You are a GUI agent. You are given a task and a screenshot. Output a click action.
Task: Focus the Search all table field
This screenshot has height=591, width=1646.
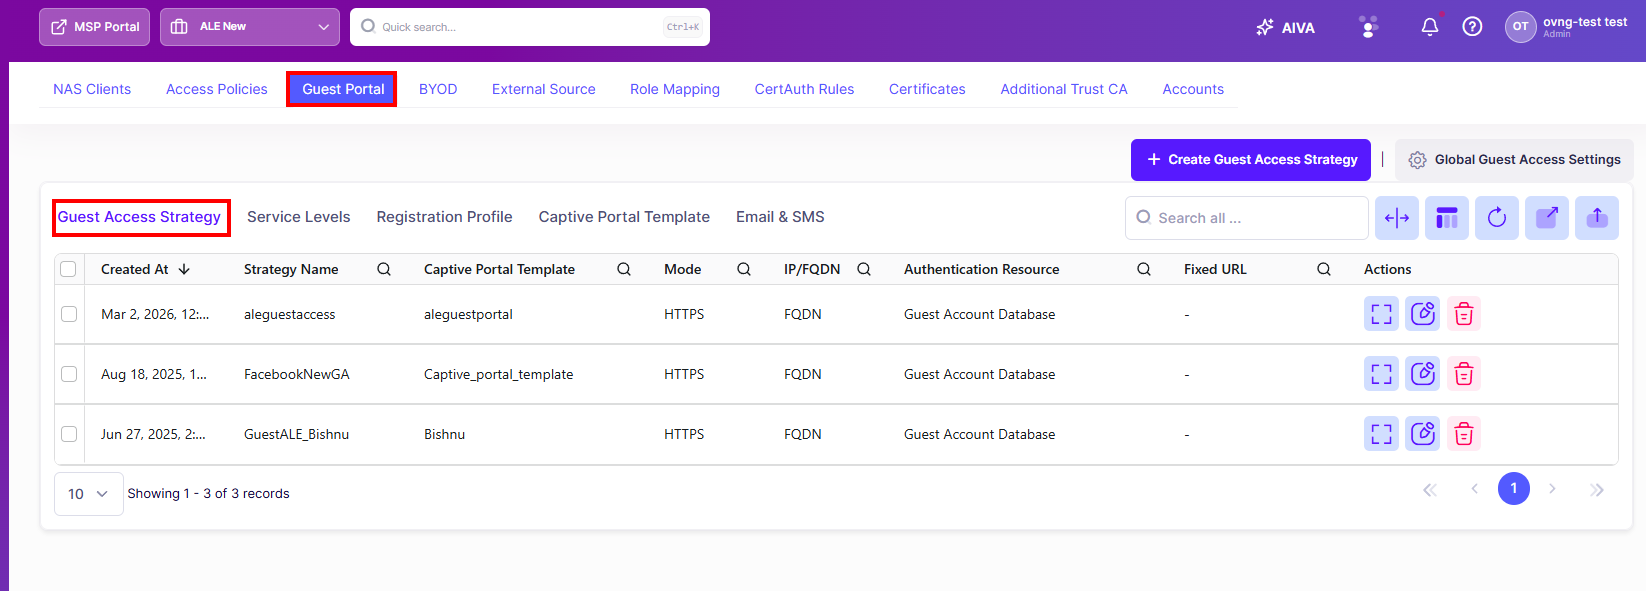(1247, 218)
